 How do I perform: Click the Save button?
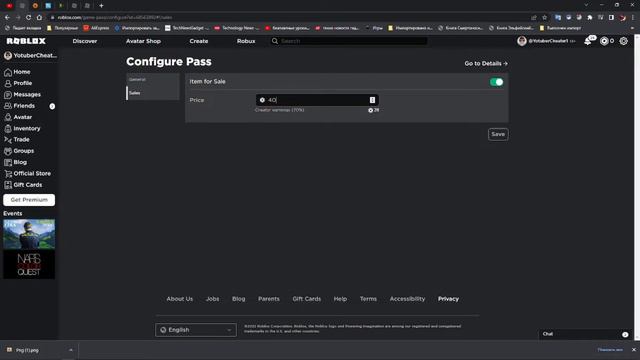[498, 134]
